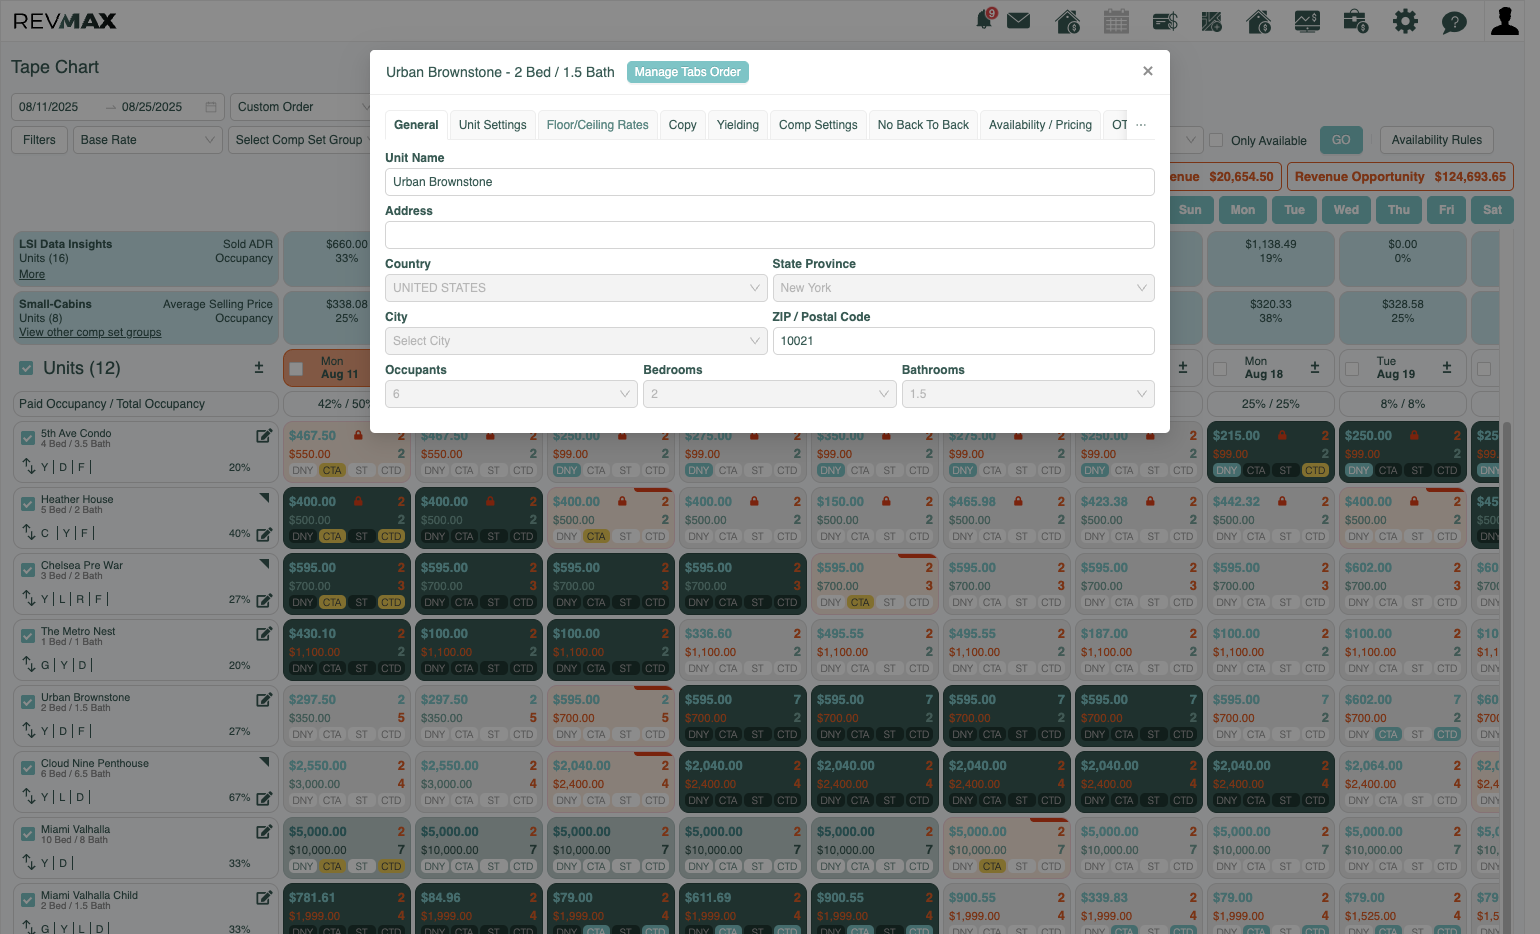Switch to the Unit Settings tab
This screenshot has width=1540, height=934.
(493, 125)
